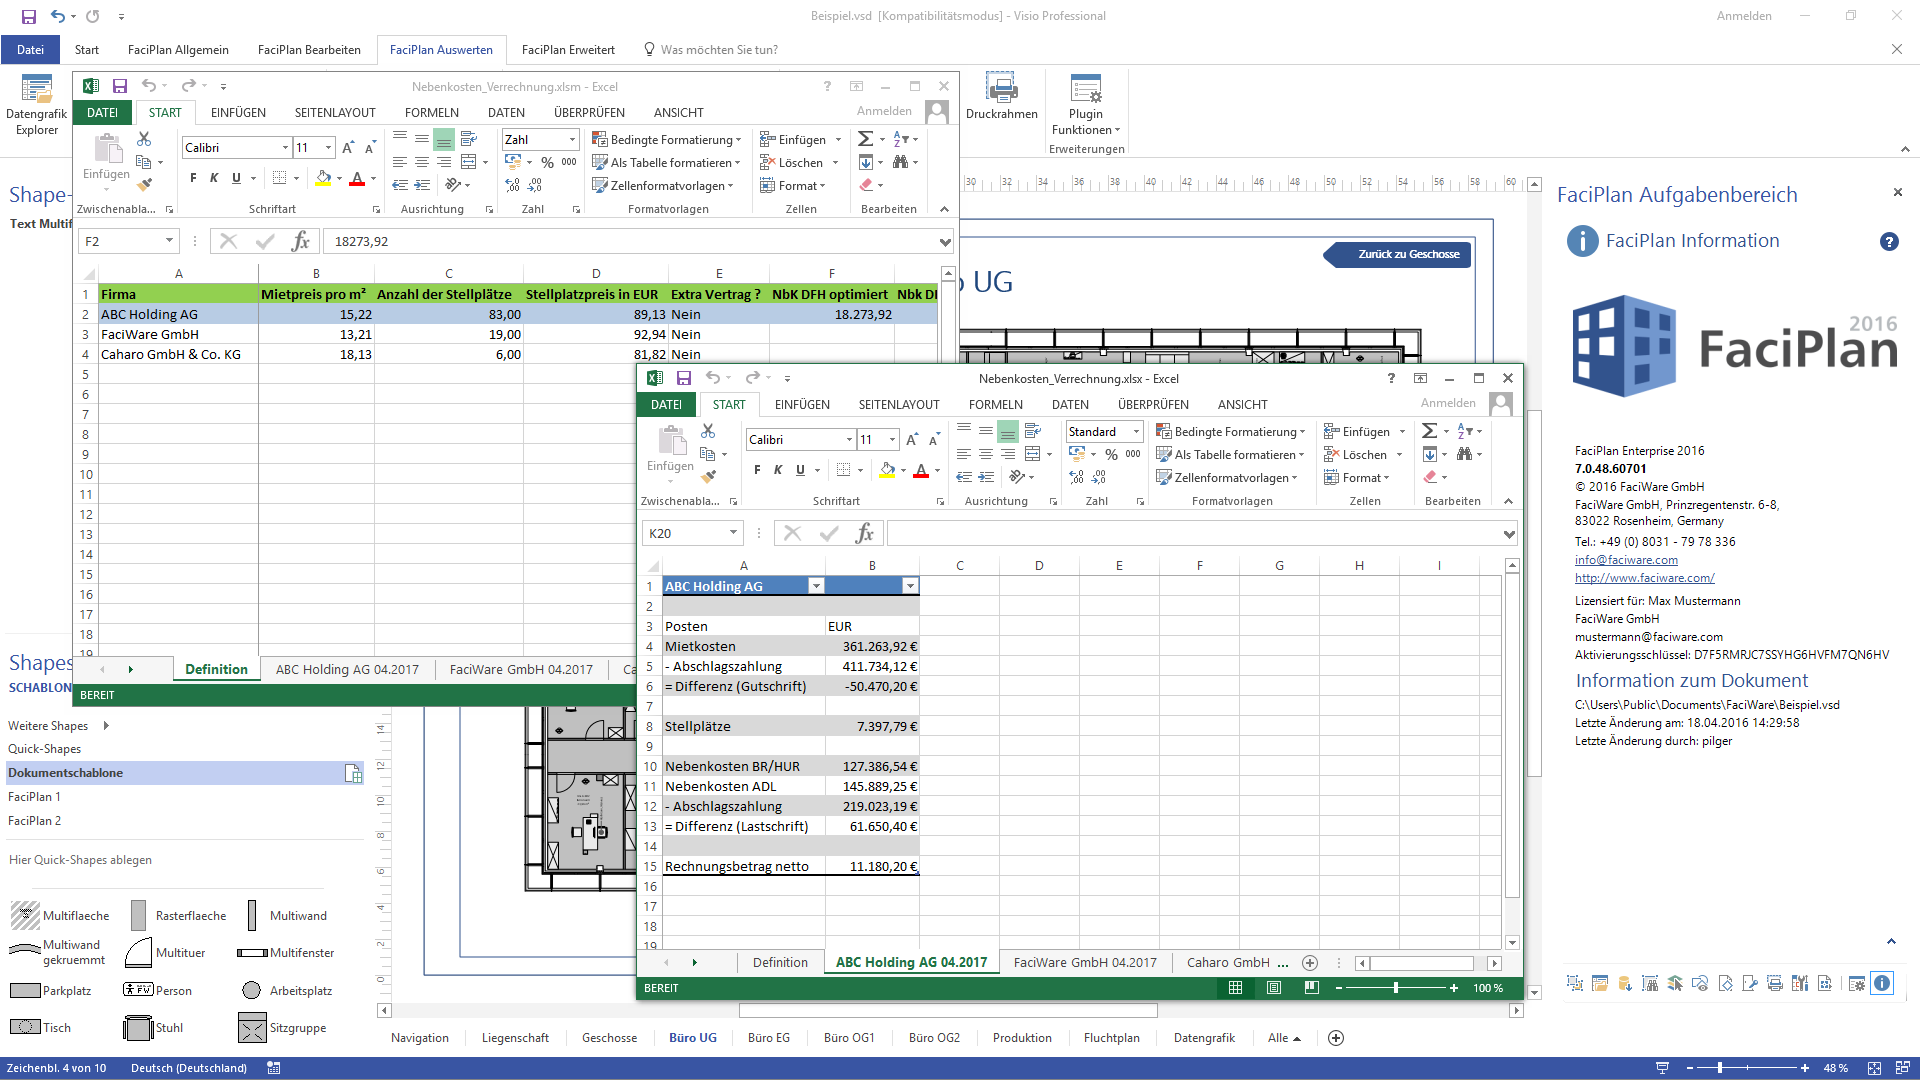The width and height of the screenshot is (1920, 1080).
Task: Open the K20 name box dropdown
Action: pyautogui.click(x=733, y=533)
